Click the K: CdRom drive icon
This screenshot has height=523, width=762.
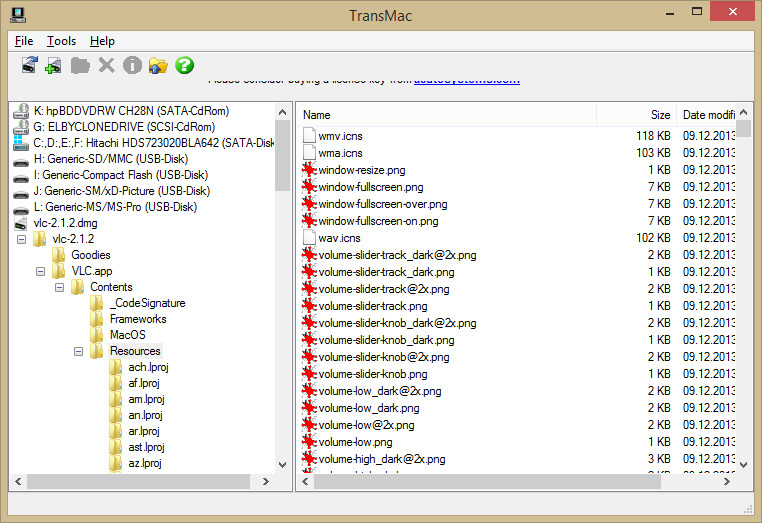tap(21, 111)
